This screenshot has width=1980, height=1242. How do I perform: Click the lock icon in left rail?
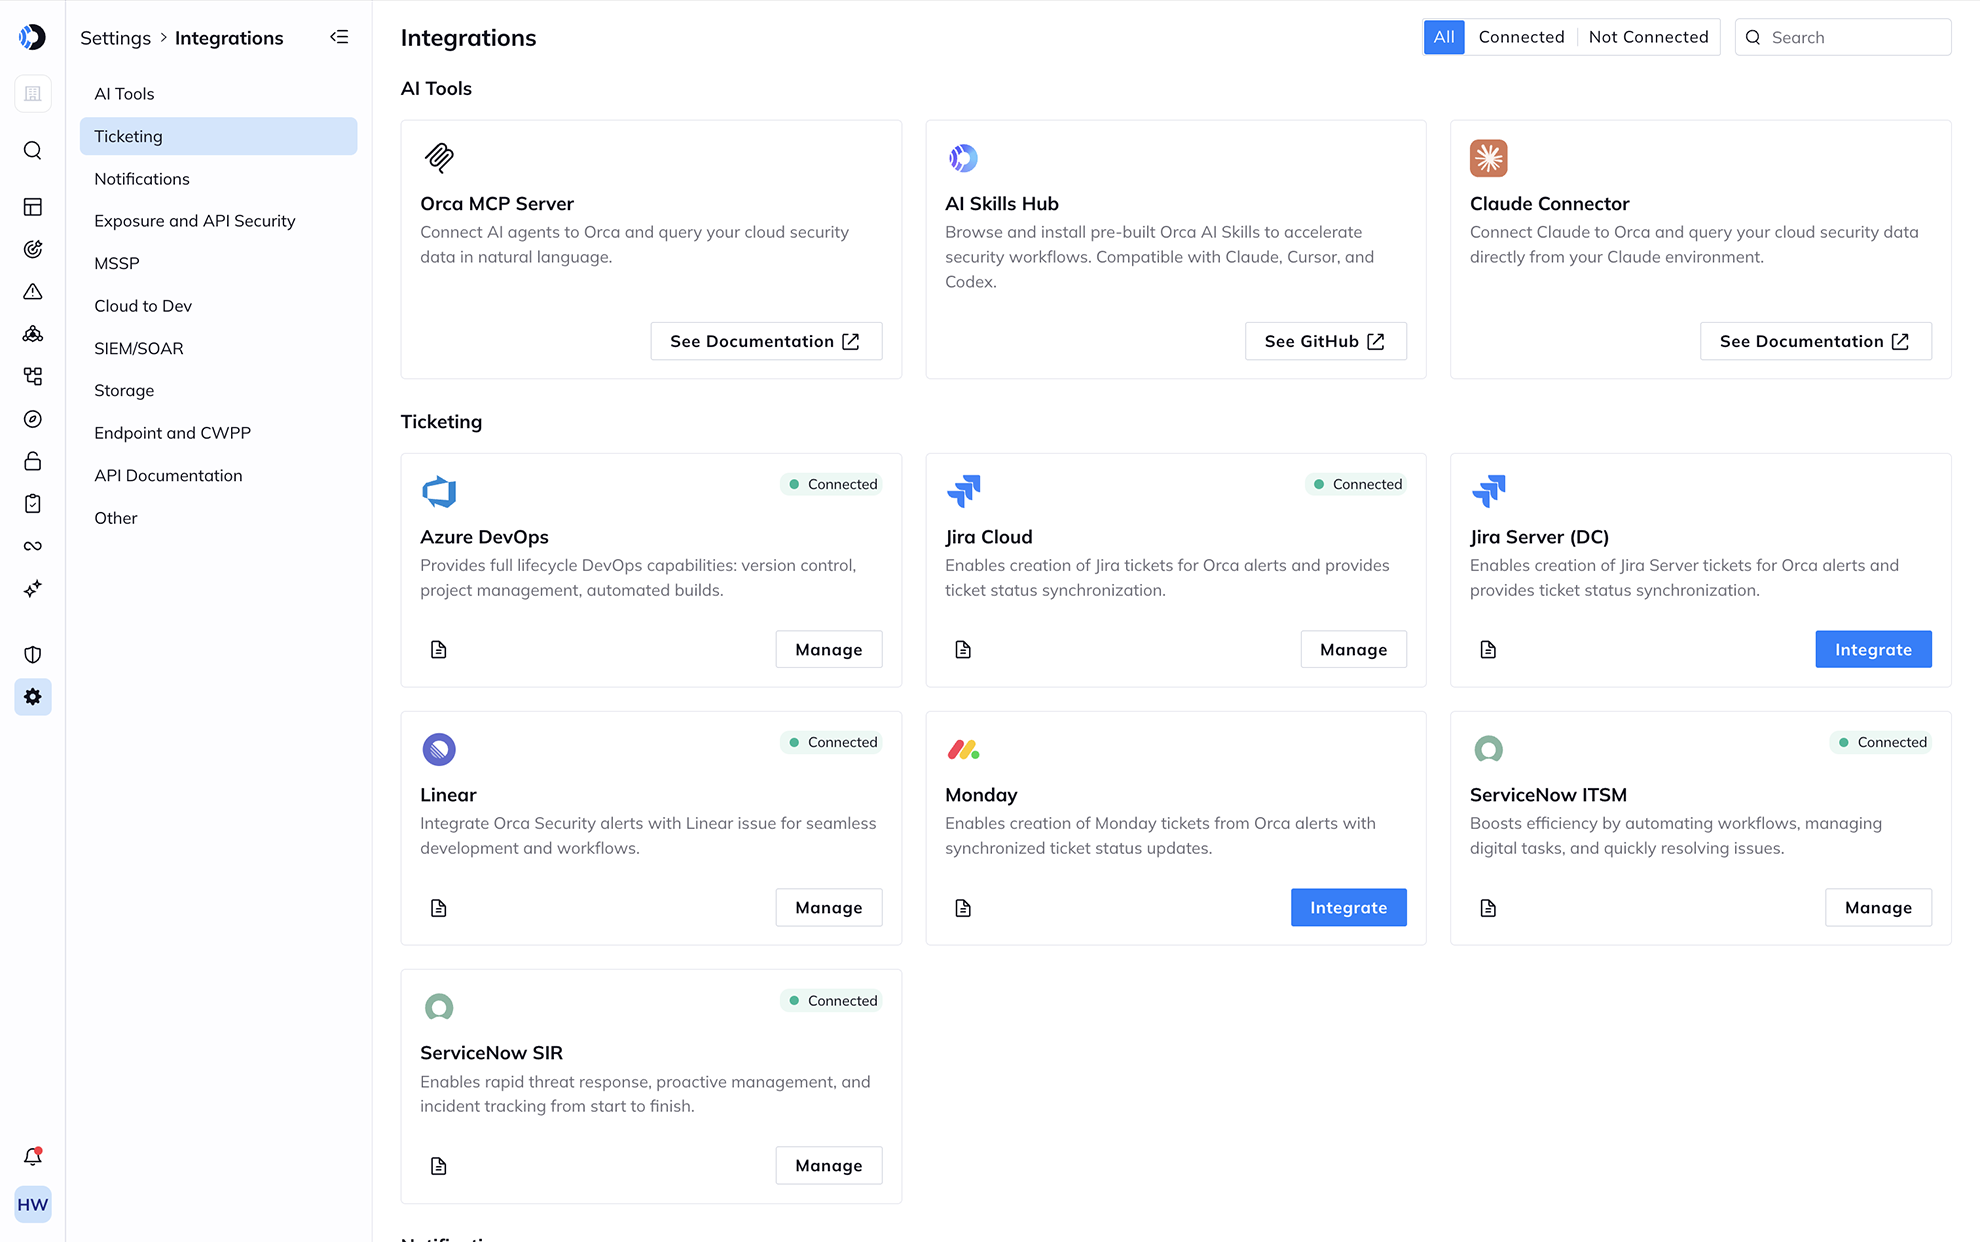[x=33, y=461]
